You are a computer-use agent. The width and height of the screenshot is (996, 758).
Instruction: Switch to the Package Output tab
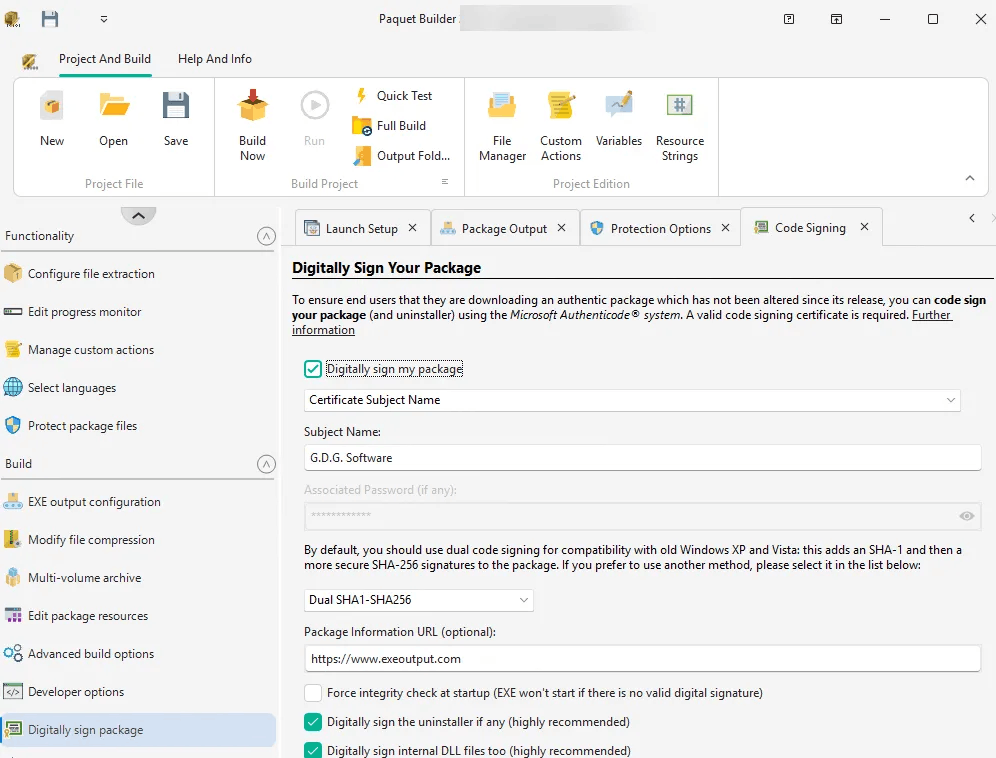pos(504,229)
